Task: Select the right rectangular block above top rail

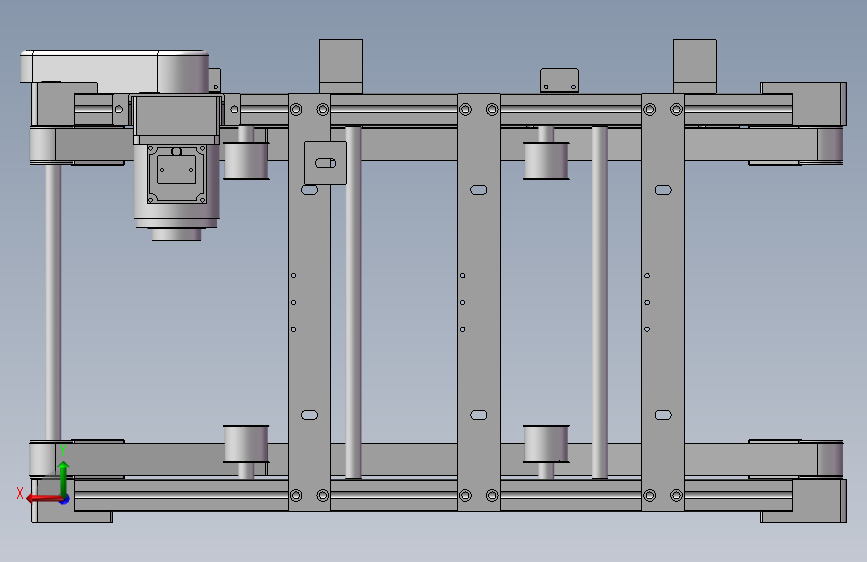Action: (x=695, y=66)
